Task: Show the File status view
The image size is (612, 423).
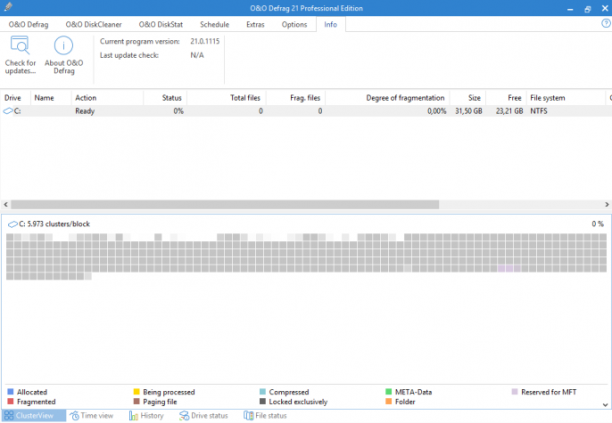Action: pyautogui.click(x=265, y=416)
